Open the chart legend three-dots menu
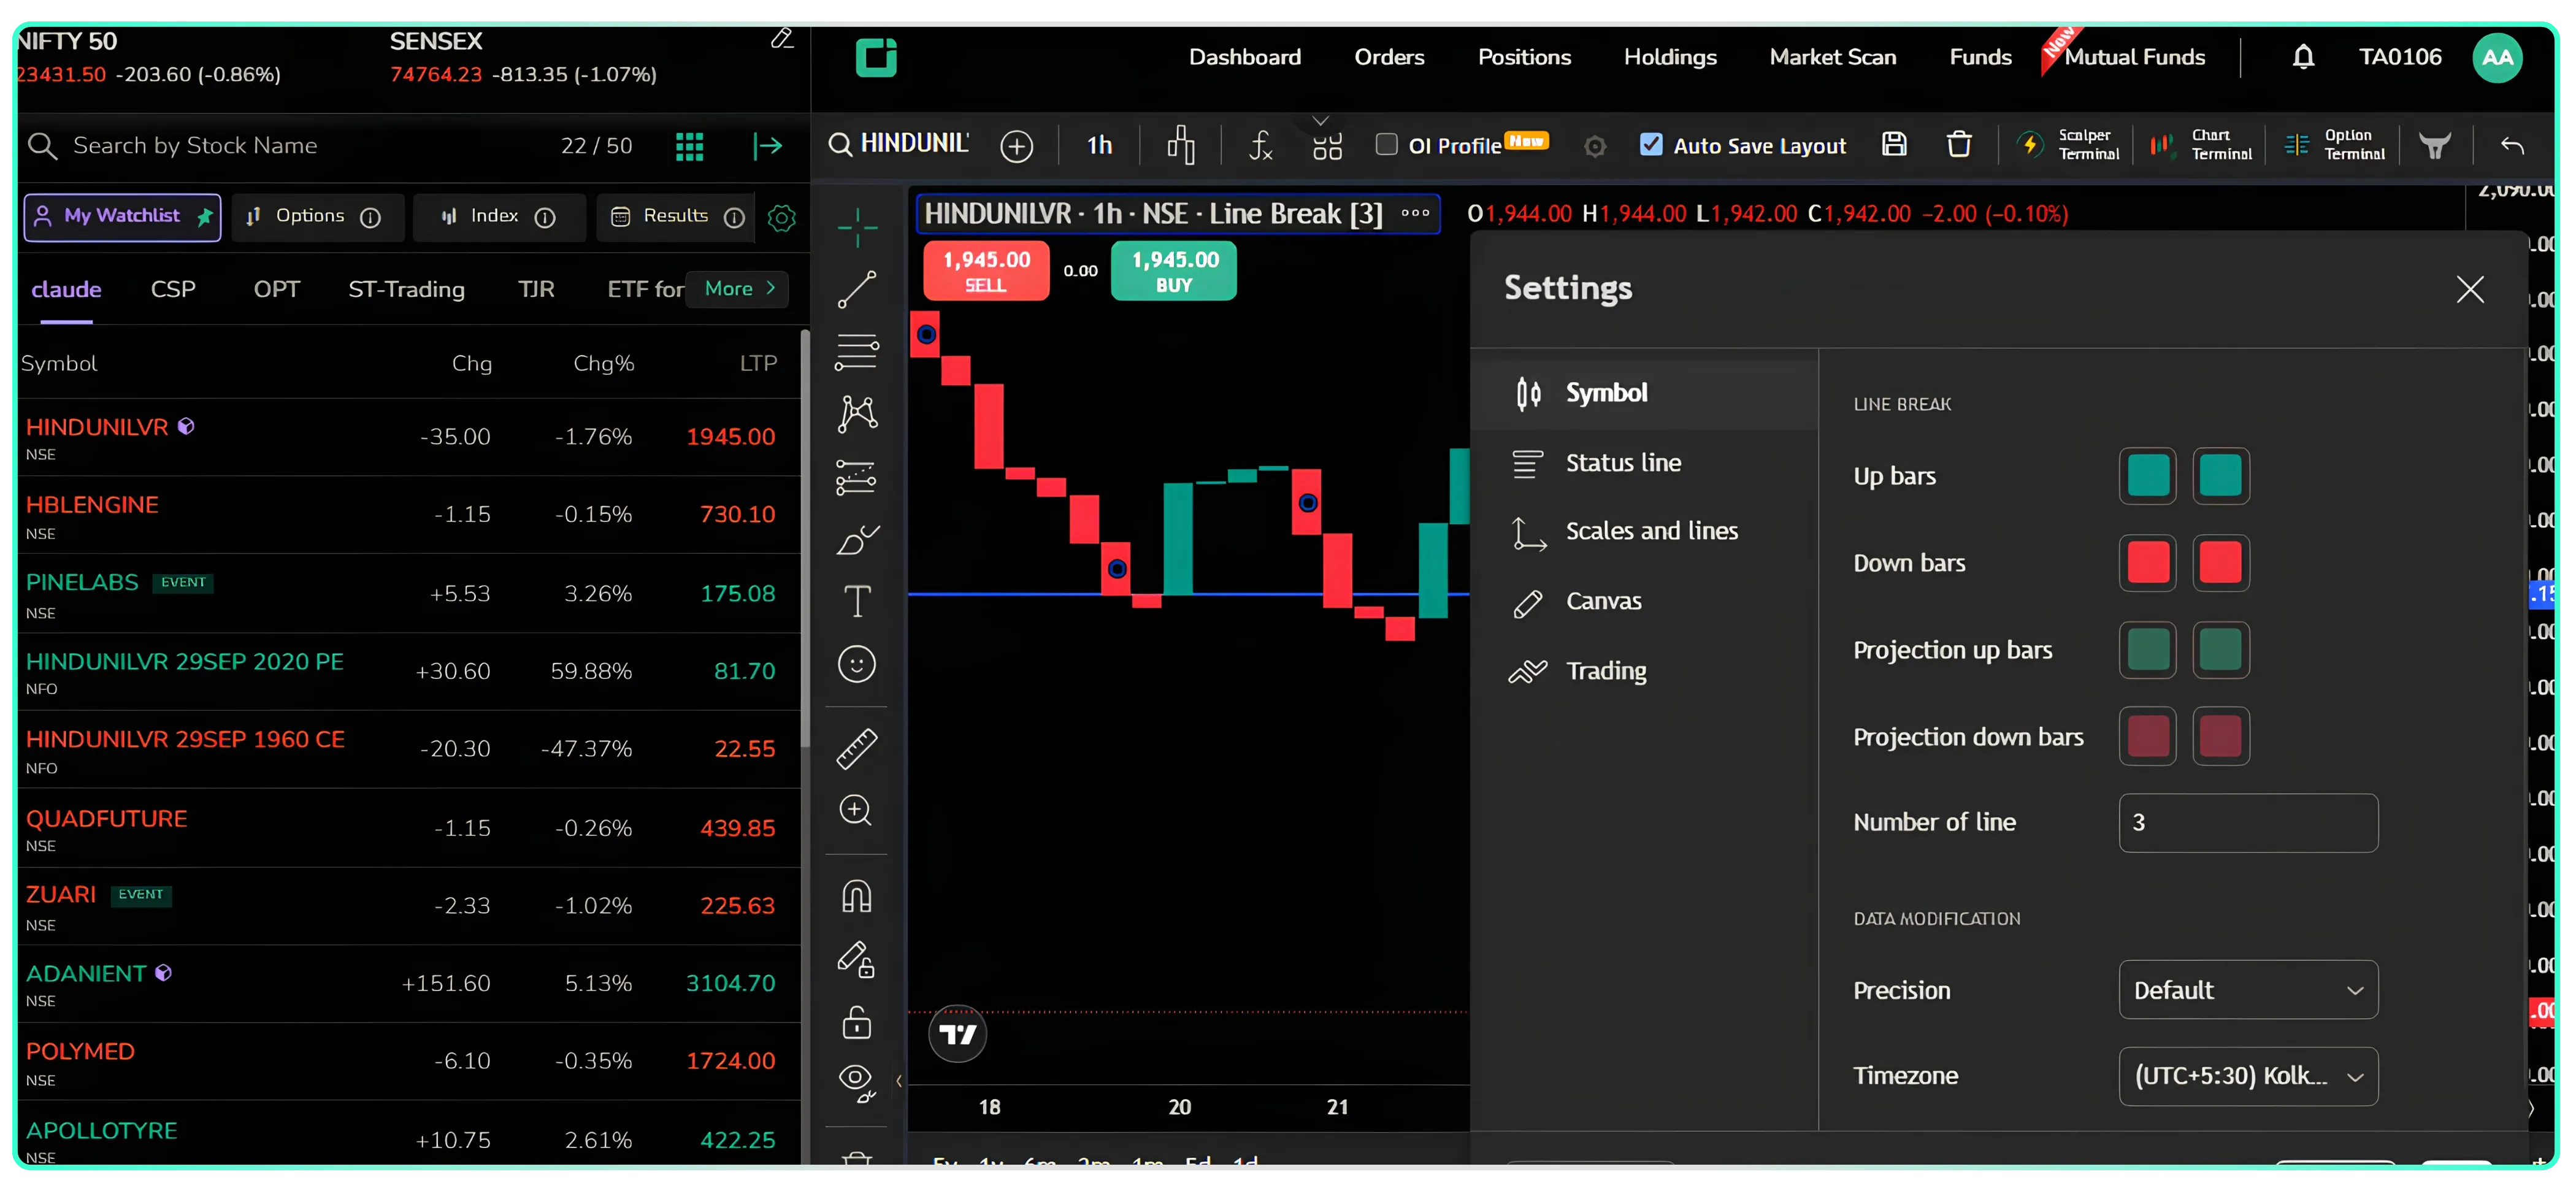 1414,213
